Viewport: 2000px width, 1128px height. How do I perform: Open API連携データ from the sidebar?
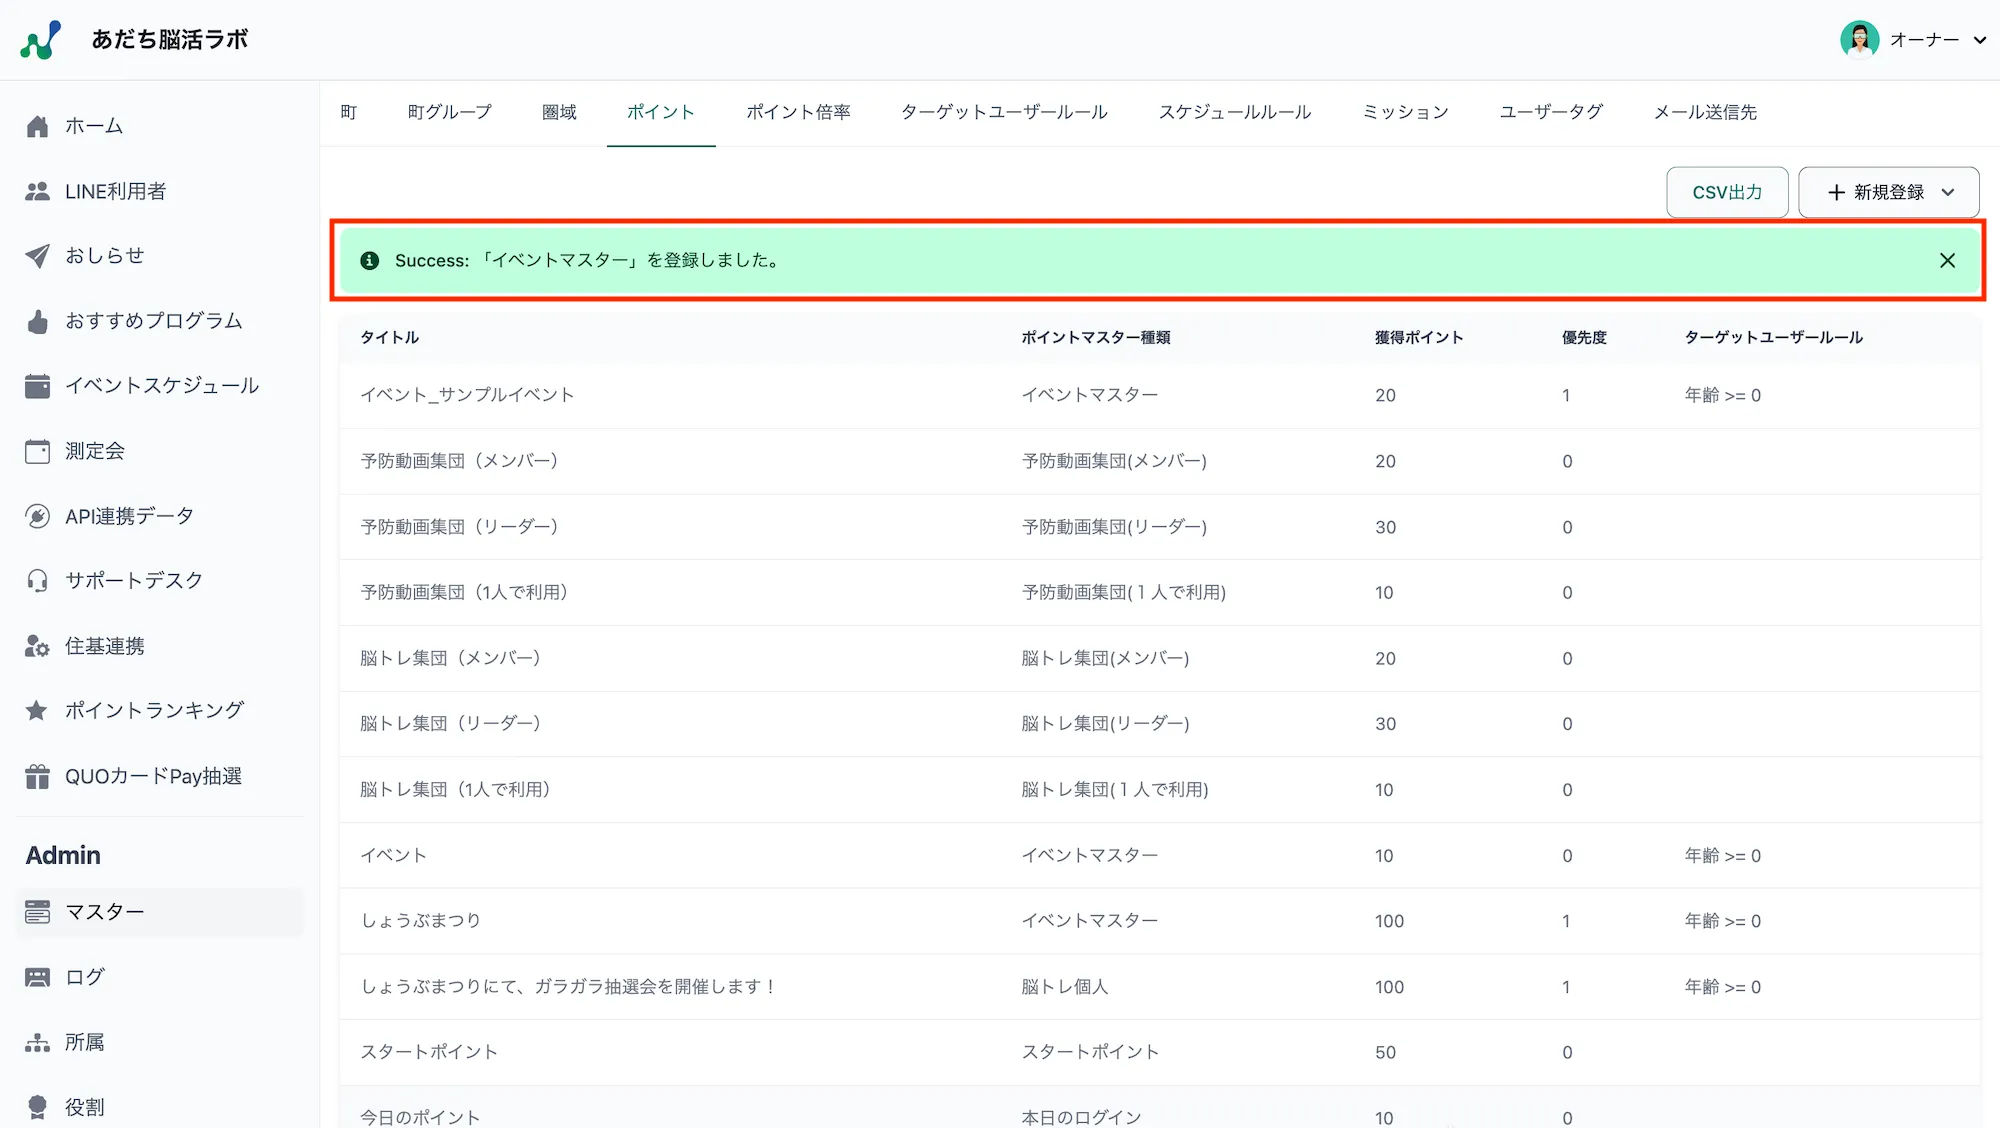pos(37,515)
